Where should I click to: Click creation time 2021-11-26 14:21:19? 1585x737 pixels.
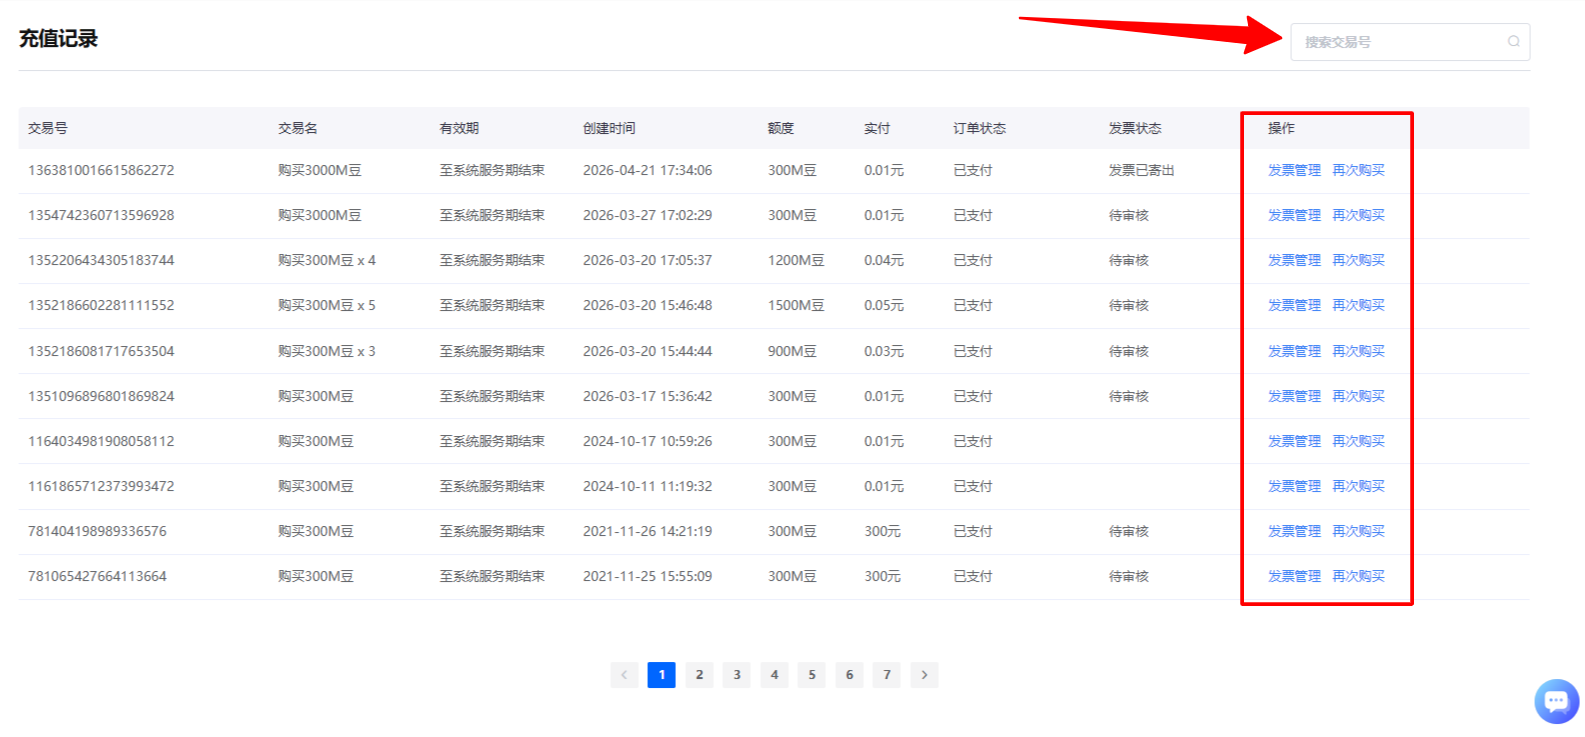point(647,531)
